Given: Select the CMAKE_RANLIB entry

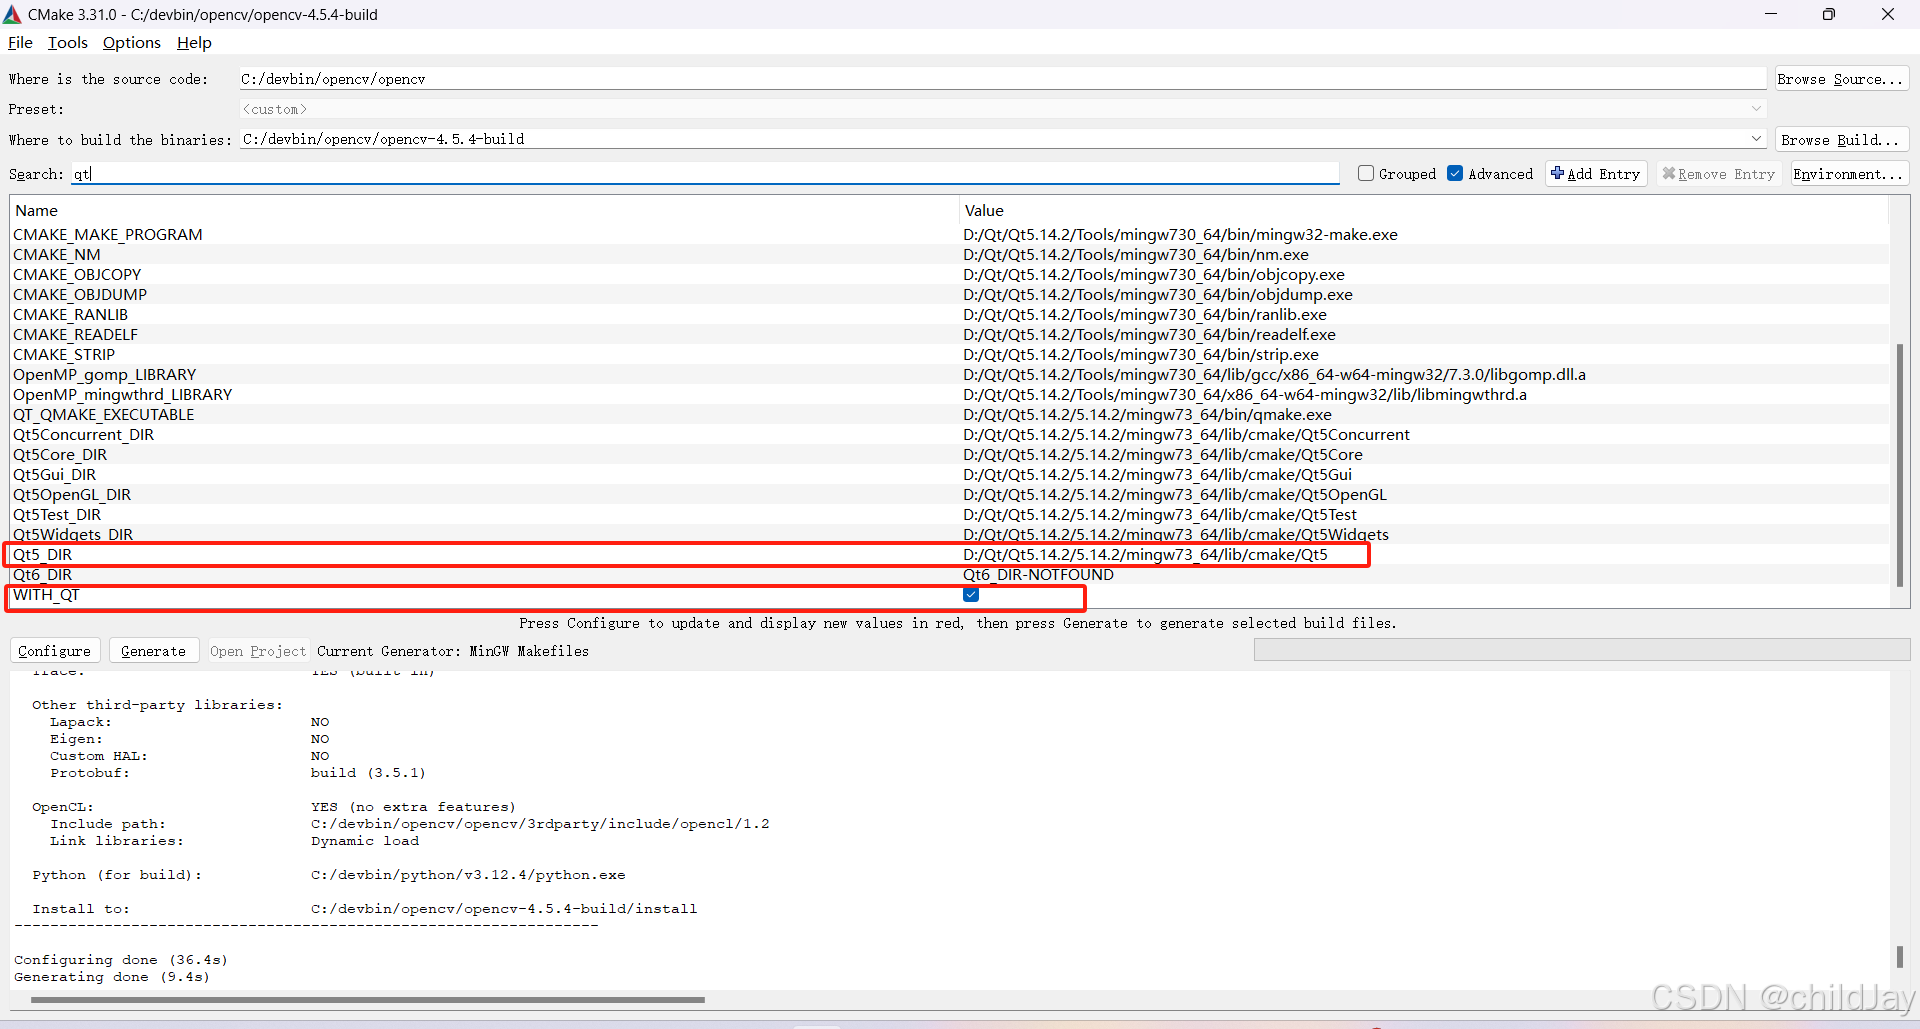Looking at the screenshot, I should (x=70, y=315).
